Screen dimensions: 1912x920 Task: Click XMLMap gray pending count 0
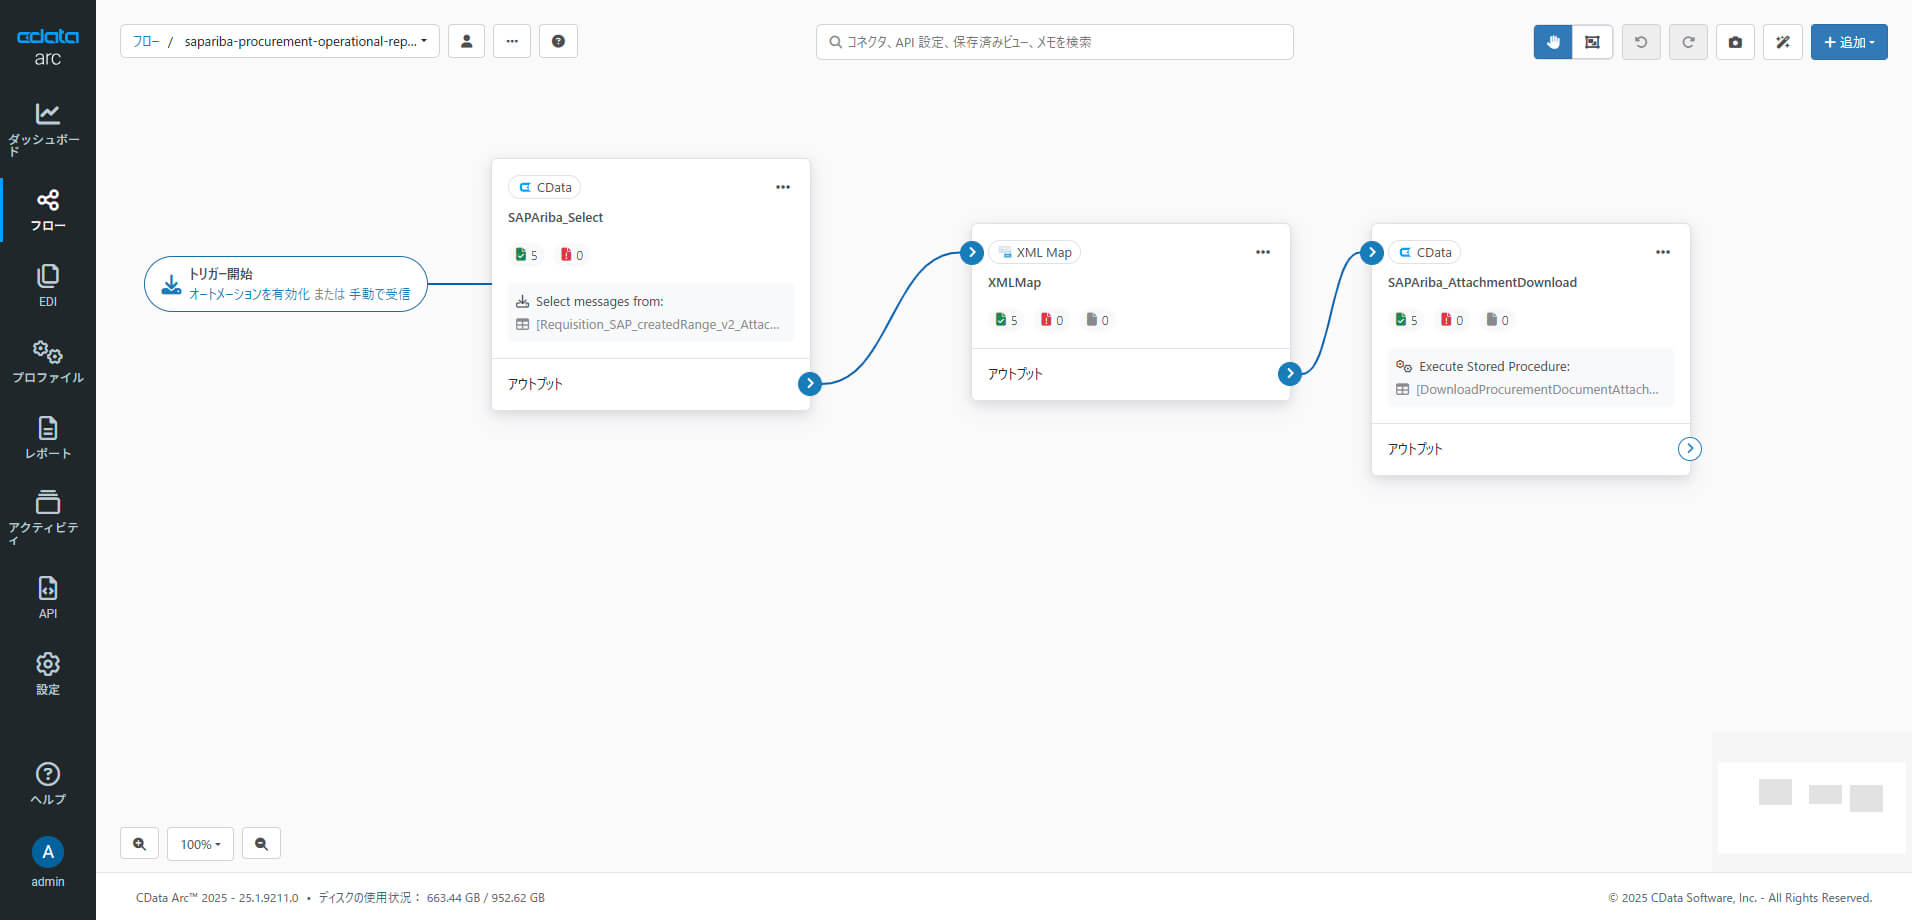click(1097, 320)
